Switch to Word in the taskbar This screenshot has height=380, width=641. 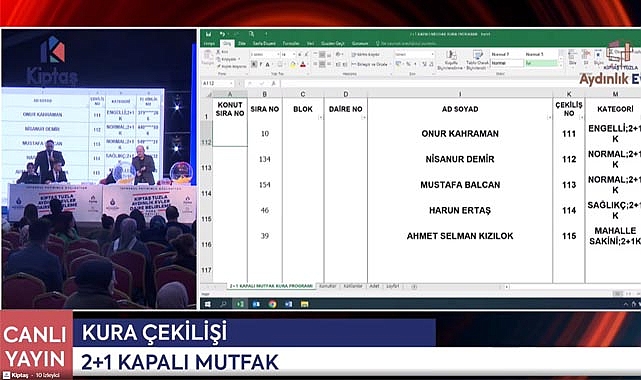[x=289, y=304]
